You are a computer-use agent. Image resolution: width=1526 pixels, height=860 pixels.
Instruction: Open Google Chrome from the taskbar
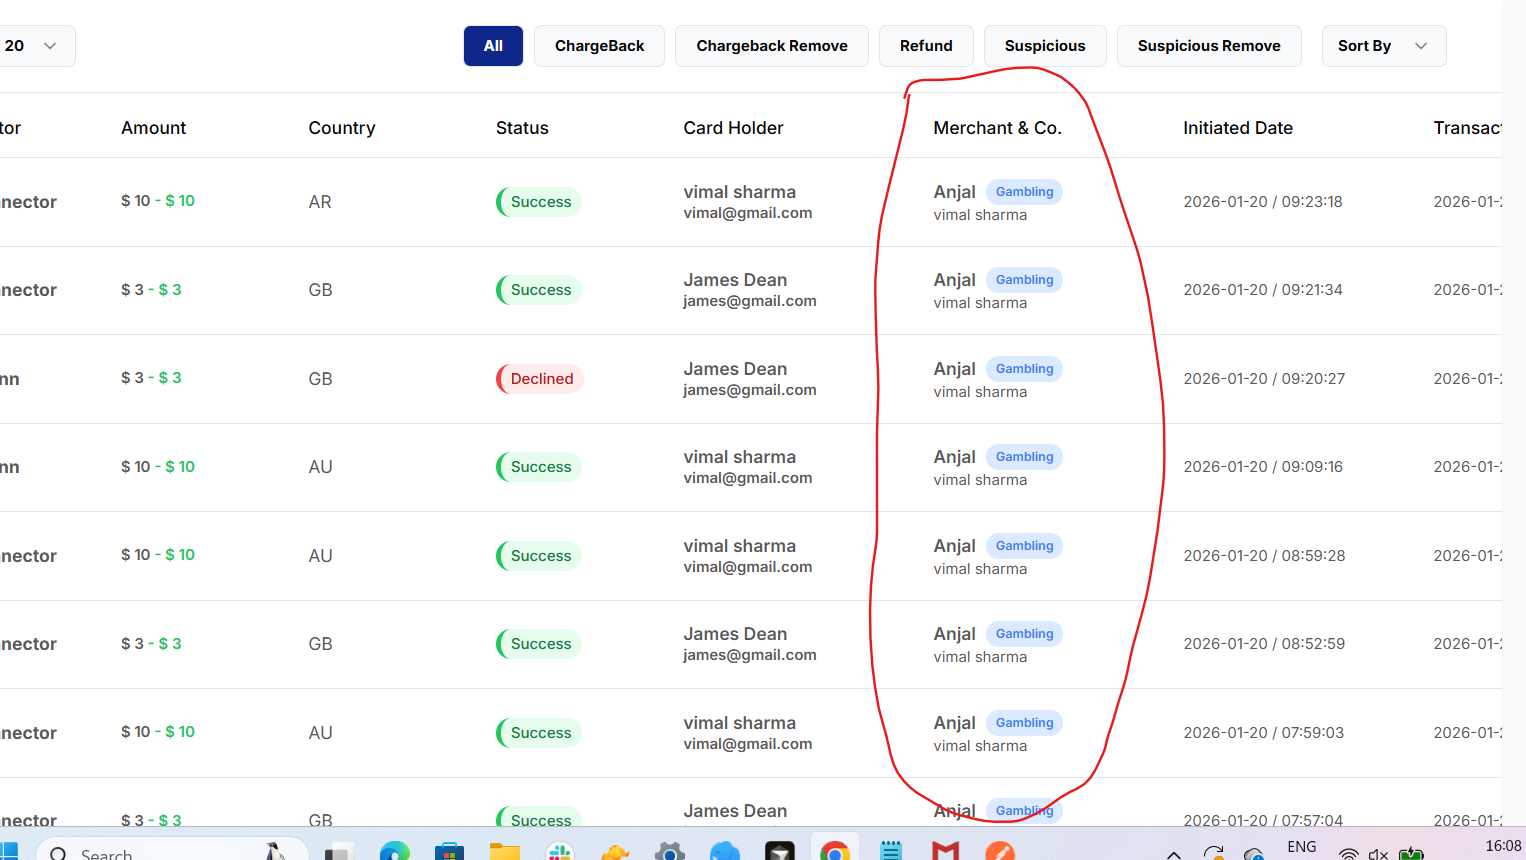835,850
